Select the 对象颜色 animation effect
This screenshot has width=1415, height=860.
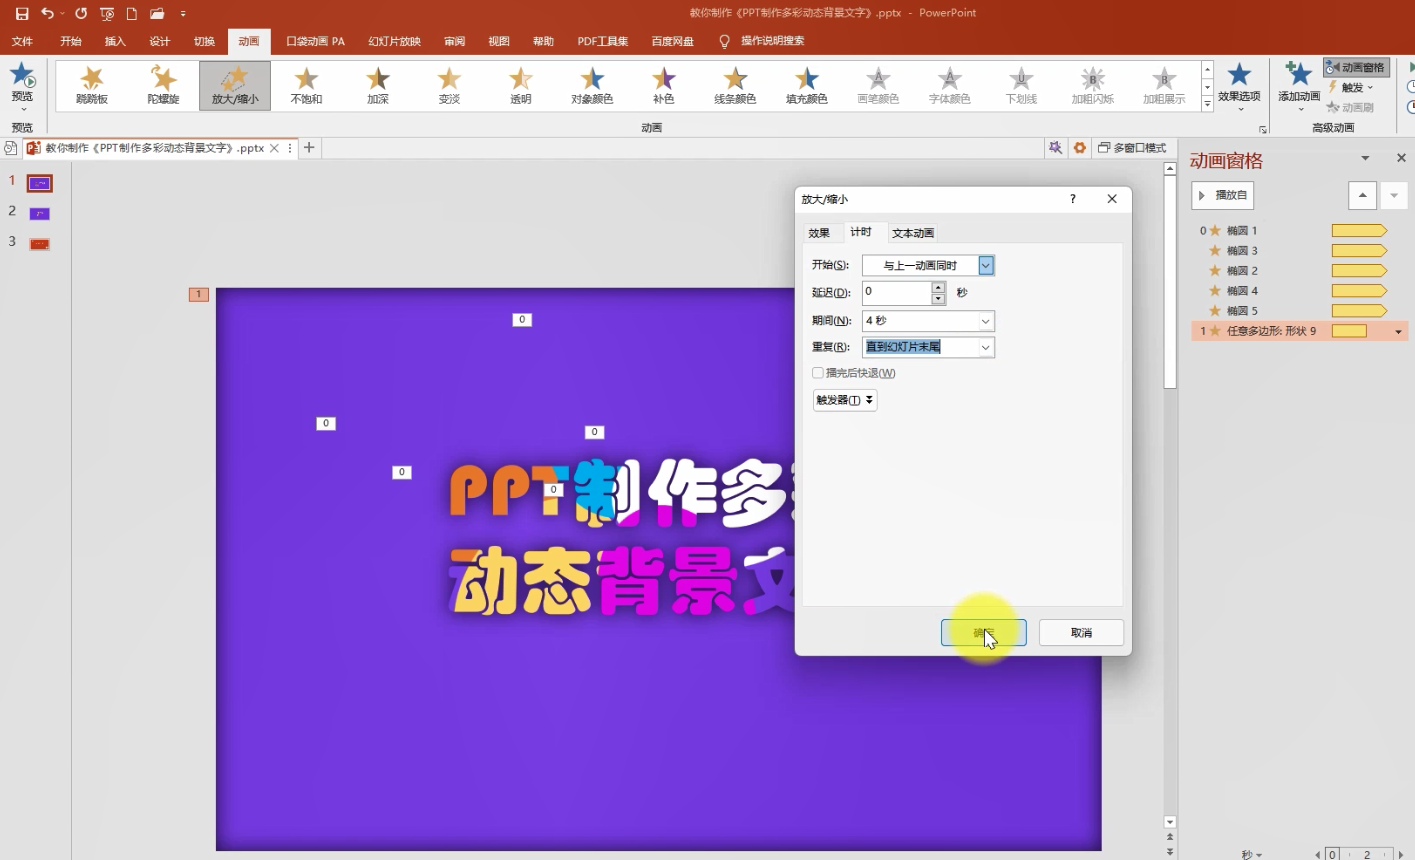coord(592,86)
